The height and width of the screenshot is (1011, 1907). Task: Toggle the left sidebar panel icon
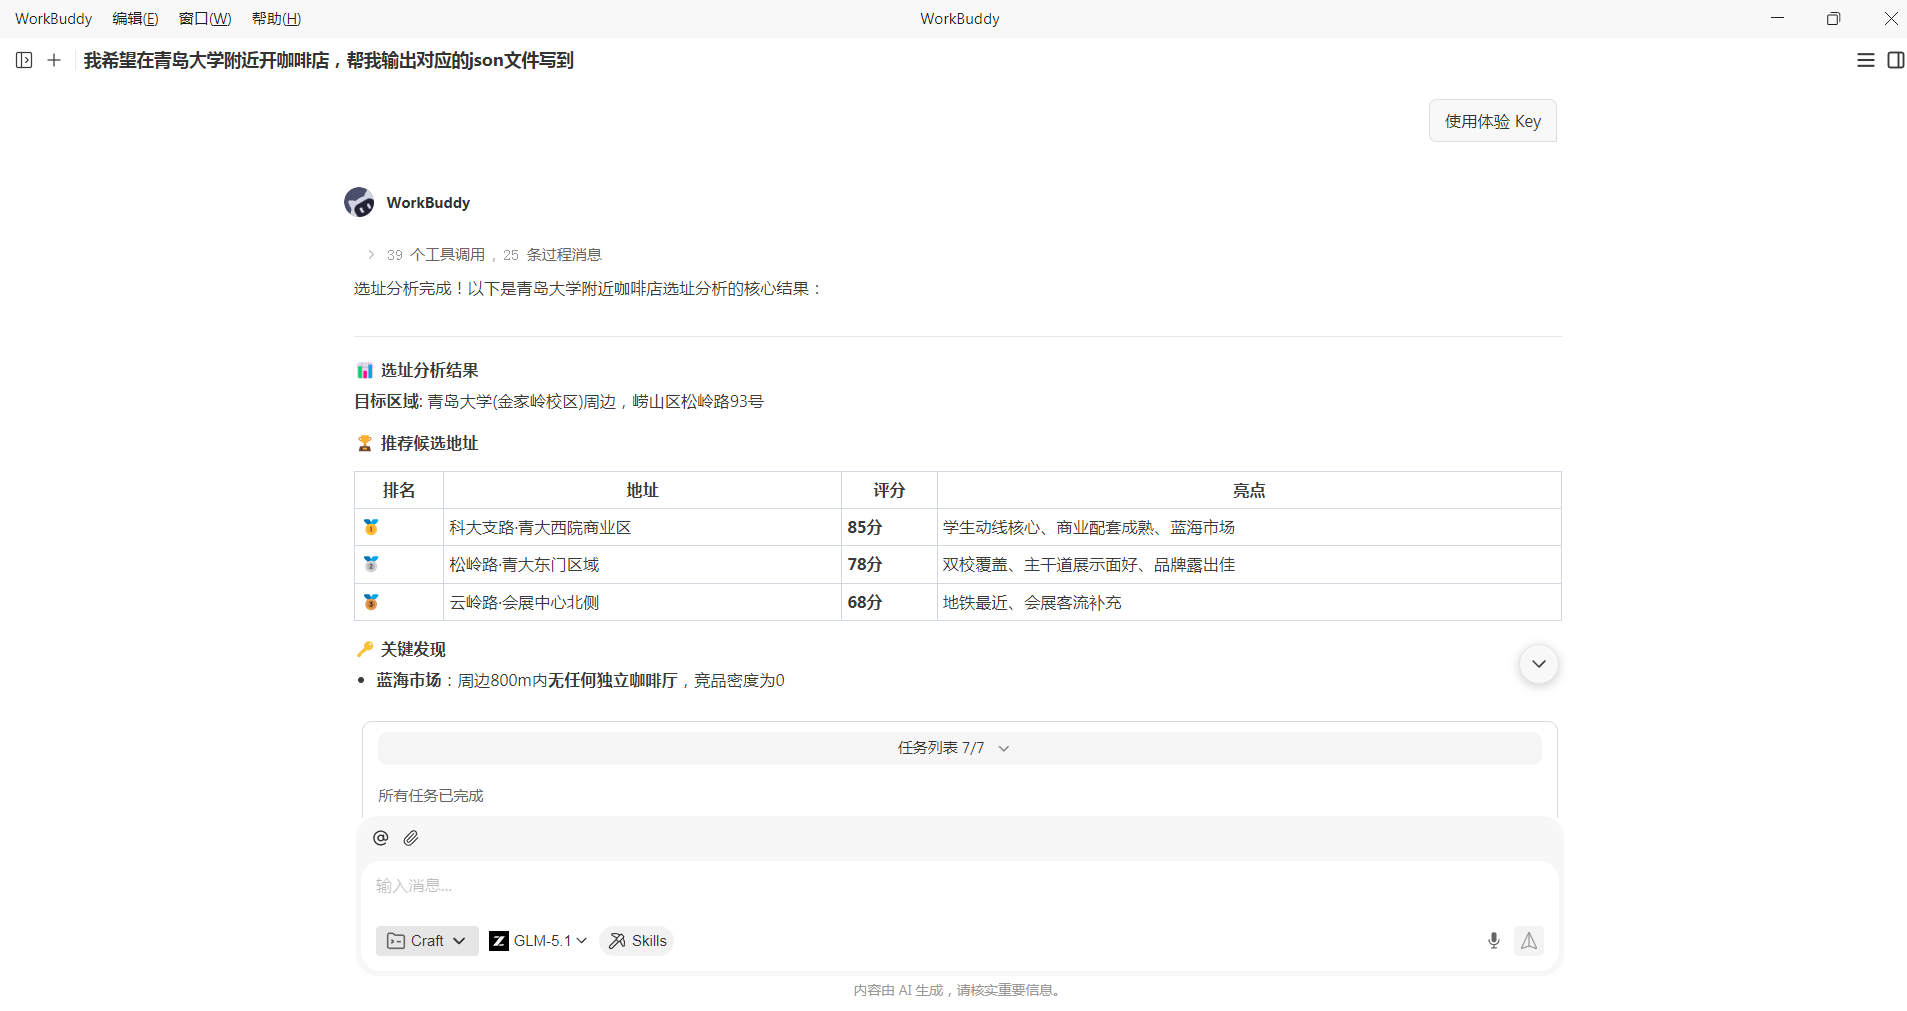[24, 60]
